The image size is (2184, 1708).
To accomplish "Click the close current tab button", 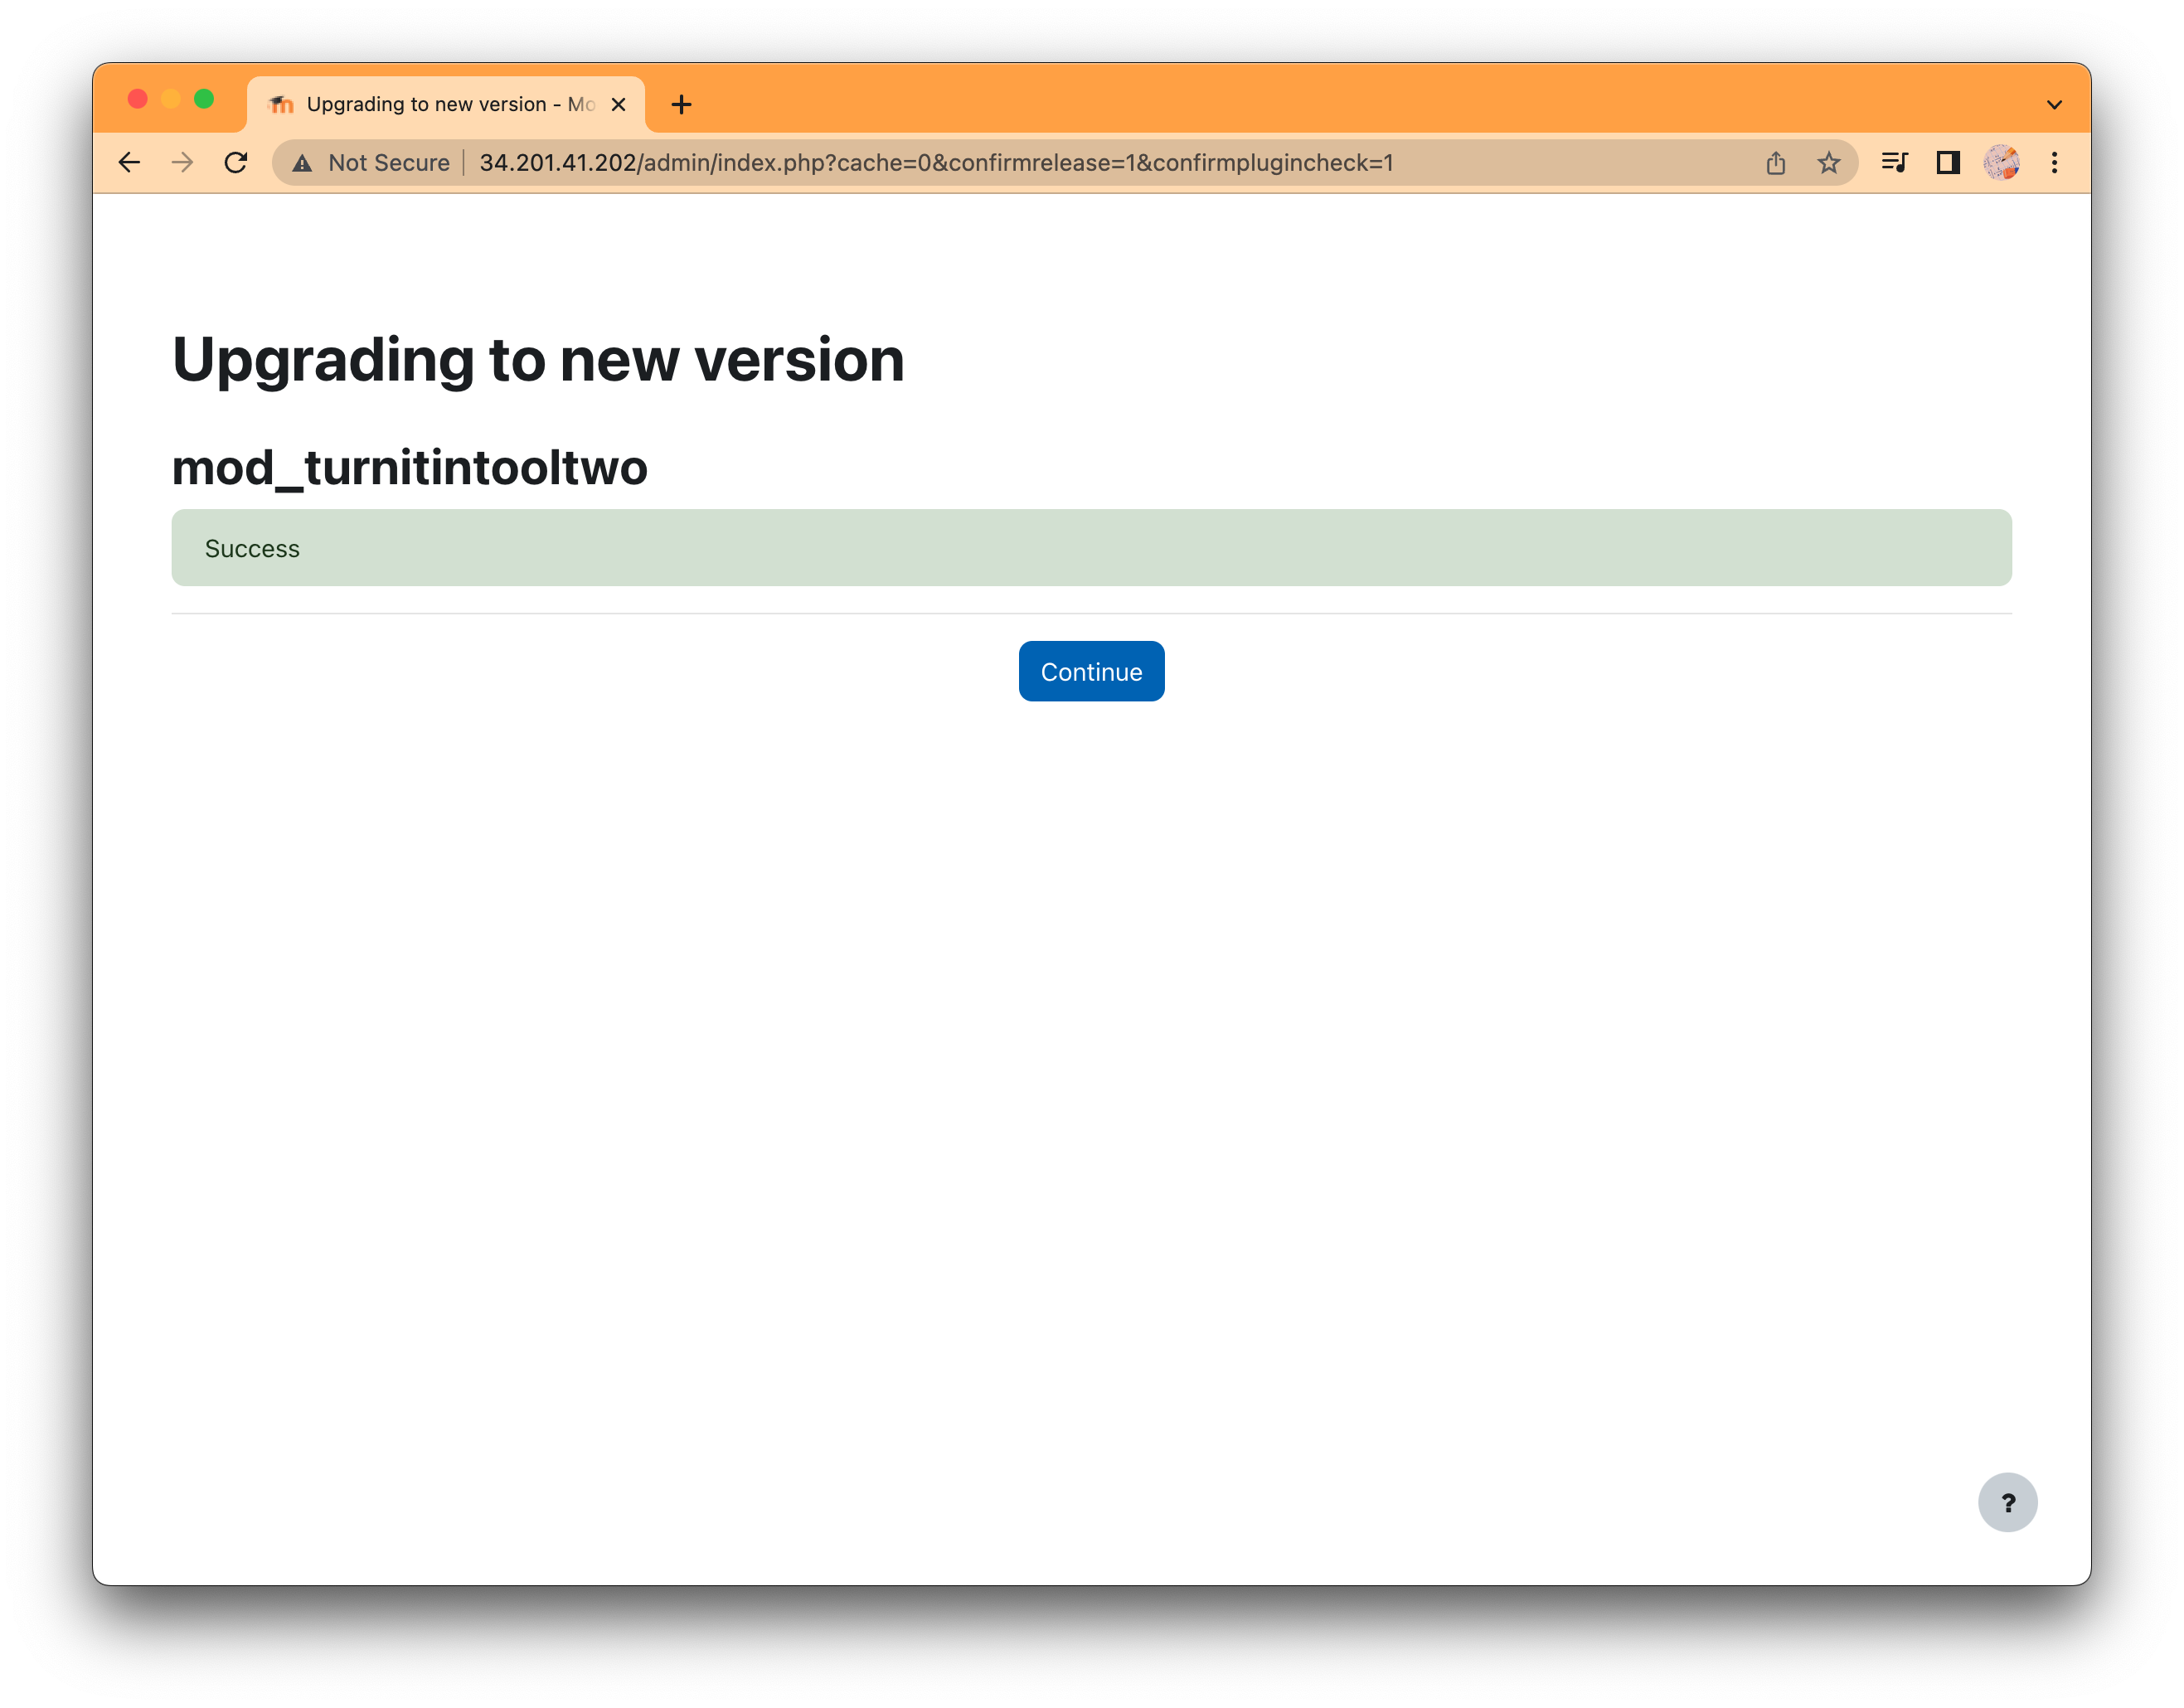I will pyautogui.click(x=617, y=103).
